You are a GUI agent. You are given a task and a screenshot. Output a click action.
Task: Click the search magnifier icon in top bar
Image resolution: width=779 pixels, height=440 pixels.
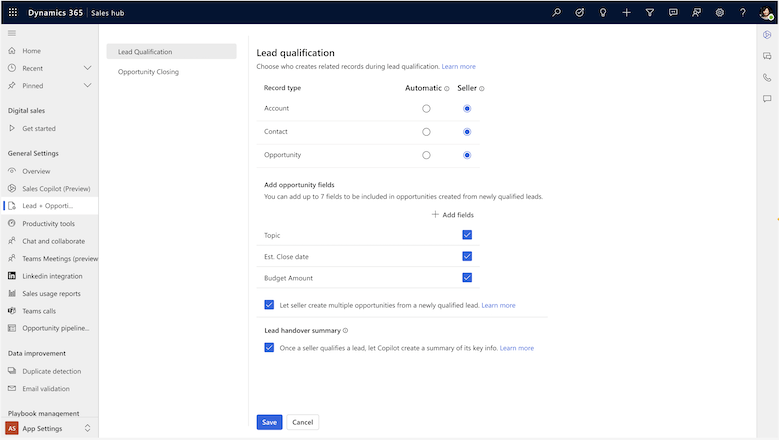click(x=557, y=12)
